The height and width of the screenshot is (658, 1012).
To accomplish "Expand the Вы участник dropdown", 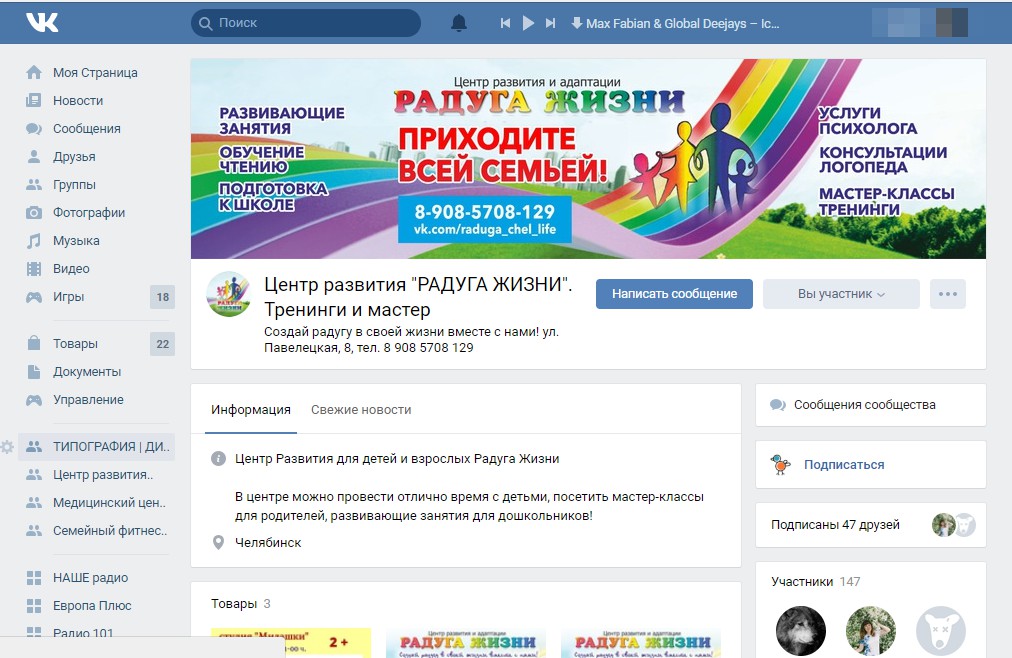I will [x=841, y=294].
